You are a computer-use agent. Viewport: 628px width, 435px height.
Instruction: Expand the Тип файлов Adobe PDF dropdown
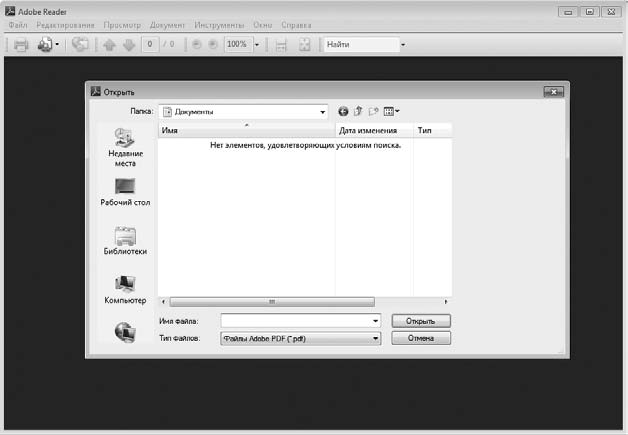[x=300, y=338]
